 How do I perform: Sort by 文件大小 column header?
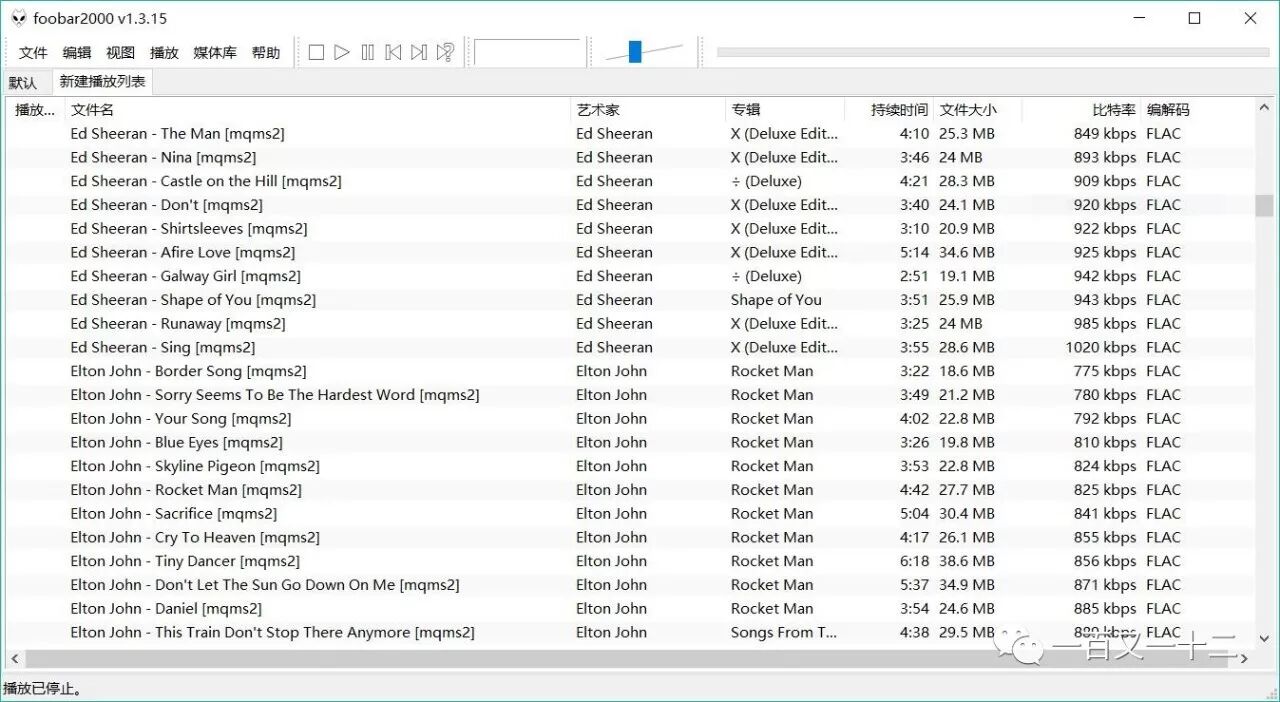[x=978, y=110]
